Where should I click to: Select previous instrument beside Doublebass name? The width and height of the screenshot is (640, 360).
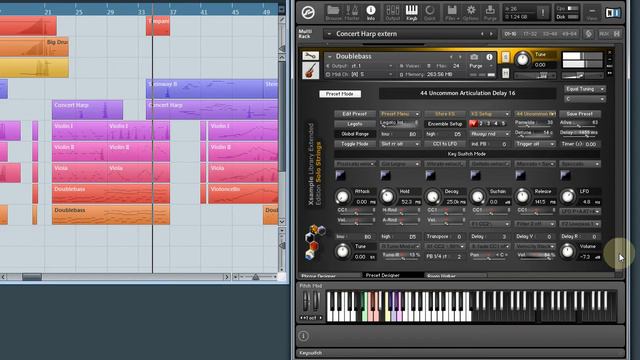tap(451, 57)
